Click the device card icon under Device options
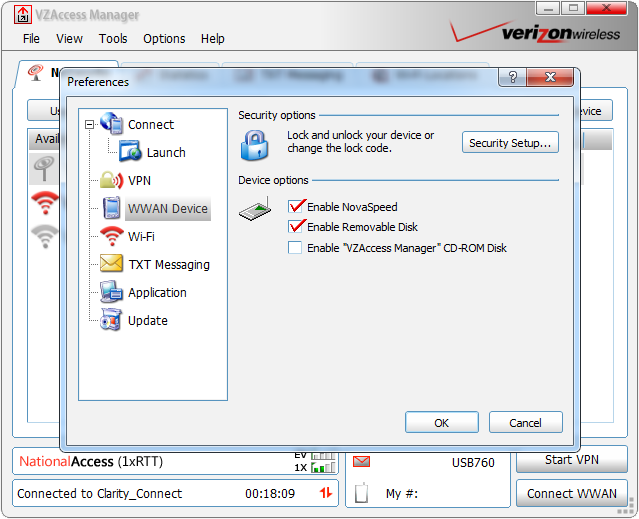Viewport: 639px width, 519px height. [256, 209]
